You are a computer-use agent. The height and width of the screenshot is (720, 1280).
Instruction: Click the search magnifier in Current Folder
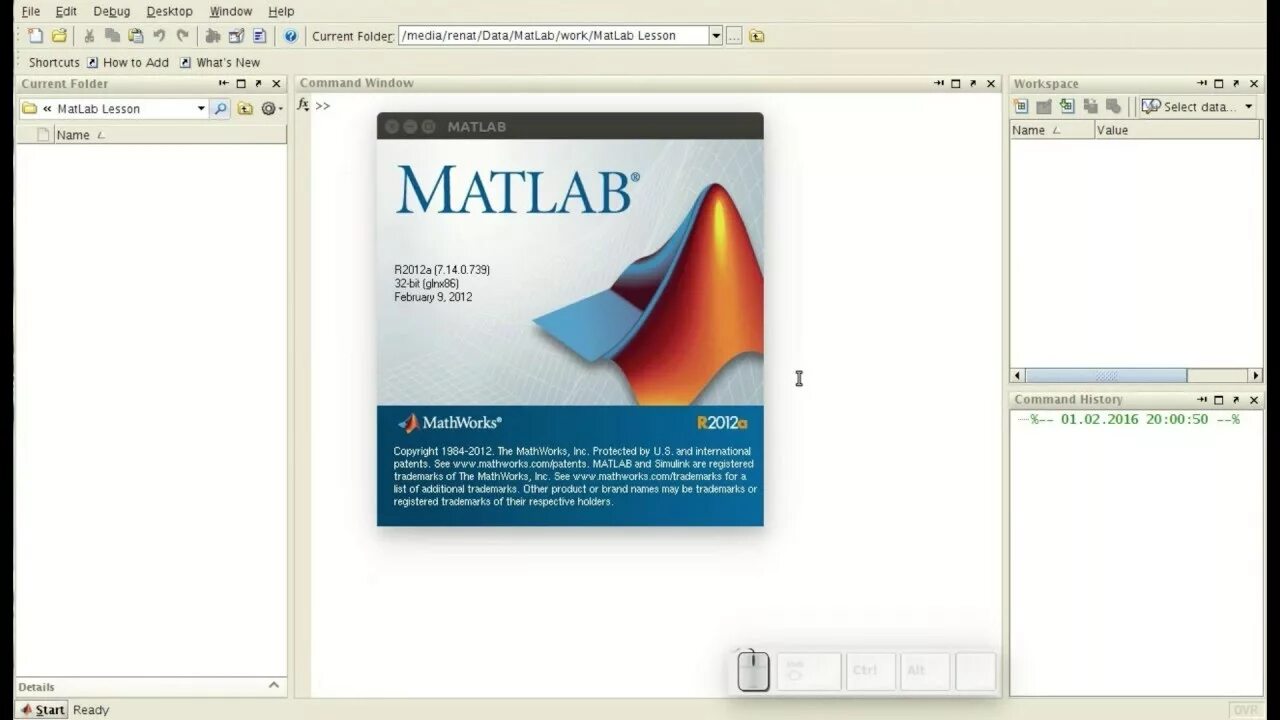[x=220, y=108]
